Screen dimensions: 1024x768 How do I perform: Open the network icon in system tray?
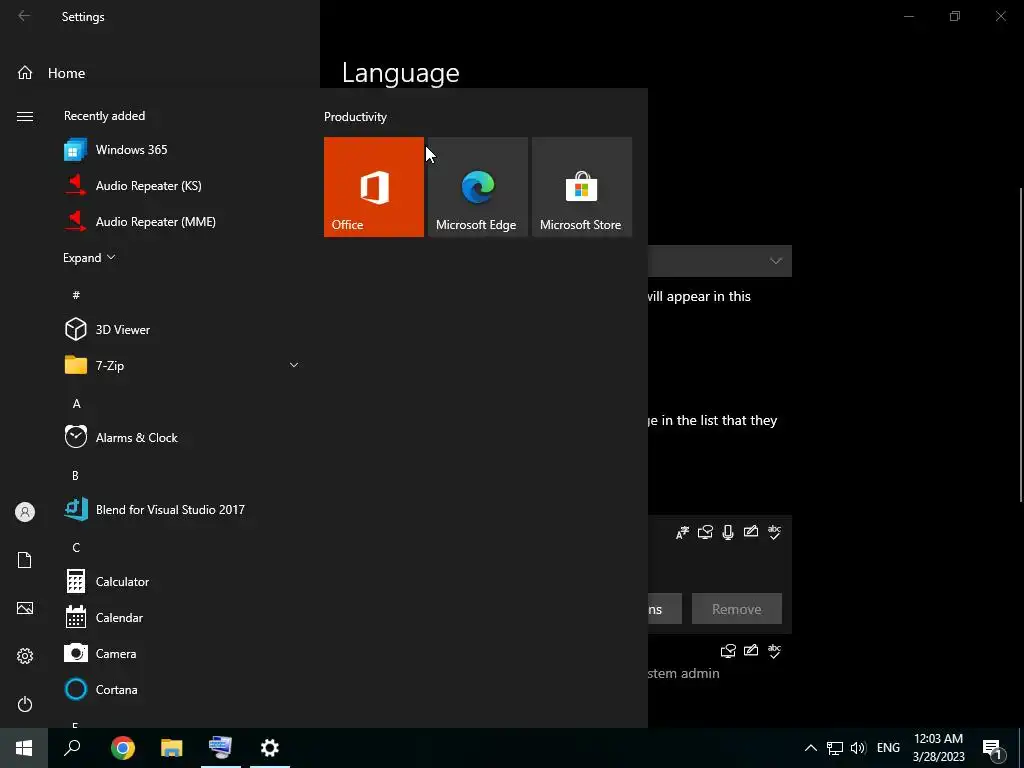coord(835,748)
